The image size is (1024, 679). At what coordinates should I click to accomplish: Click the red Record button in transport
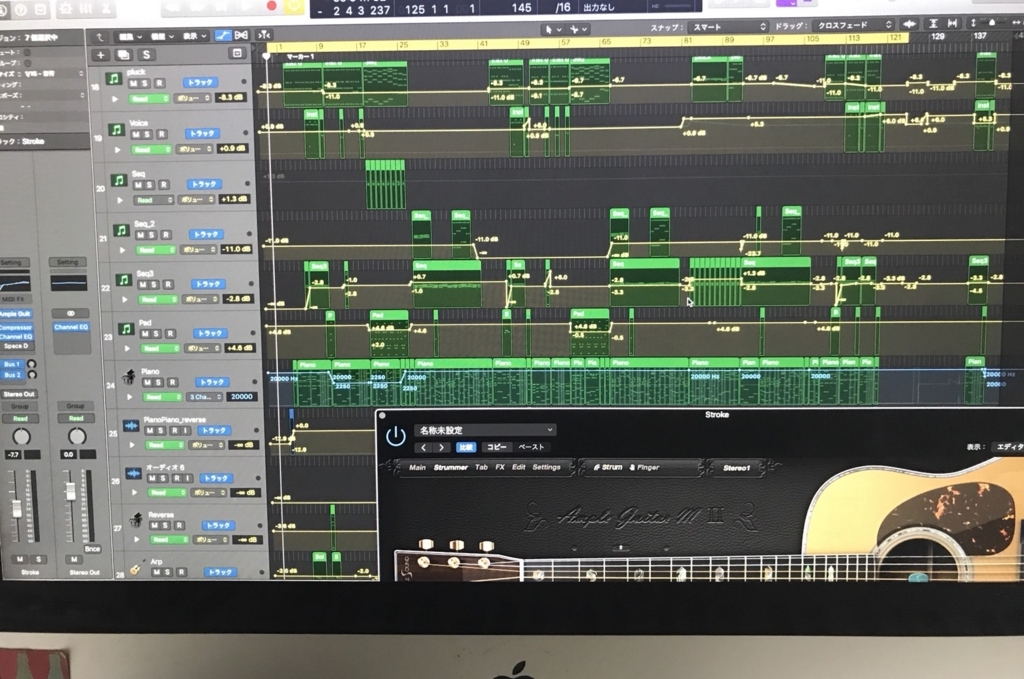coord(272,5)
